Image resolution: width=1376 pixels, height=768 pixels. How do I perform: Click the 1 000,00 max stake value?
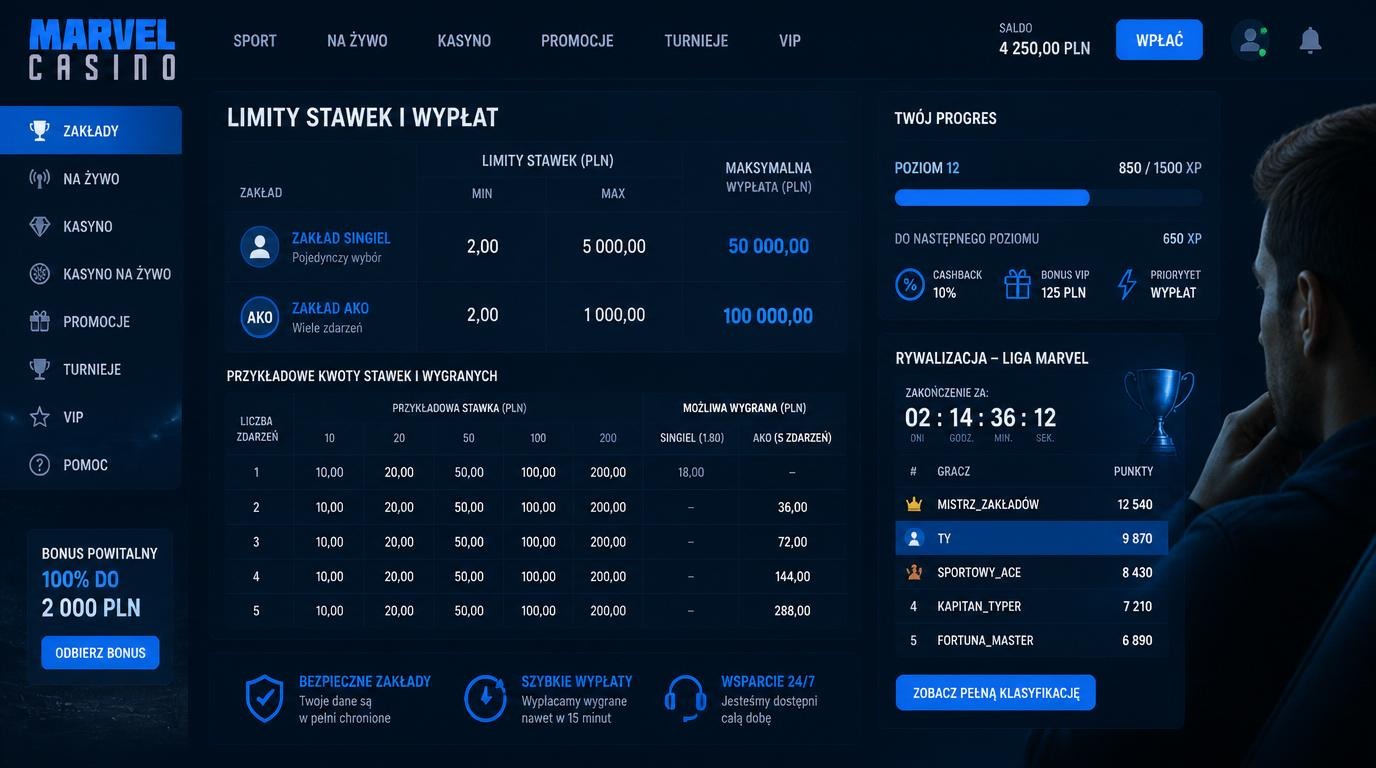tap(614, 315)
